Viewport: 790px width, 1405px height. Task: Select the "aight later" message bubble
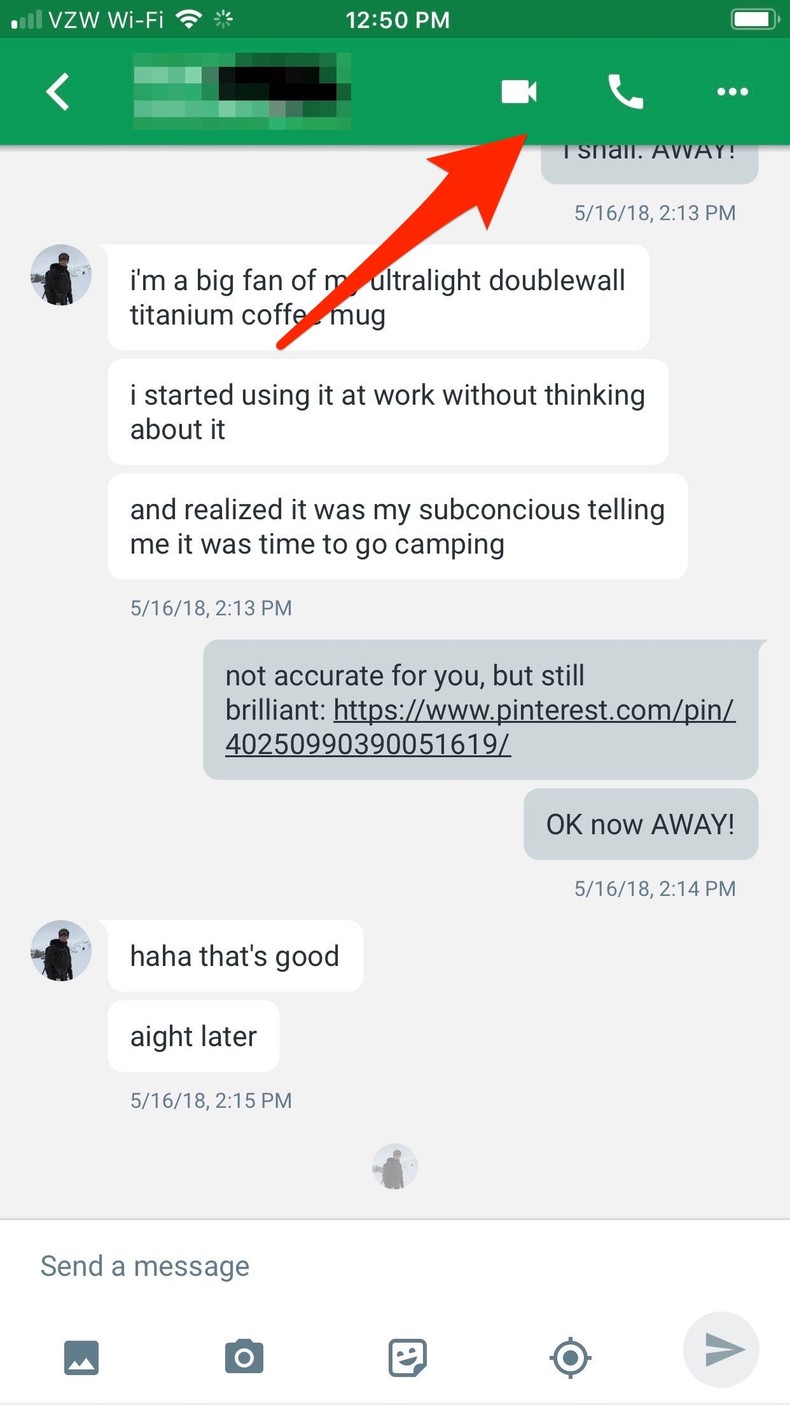(193, 1036)
